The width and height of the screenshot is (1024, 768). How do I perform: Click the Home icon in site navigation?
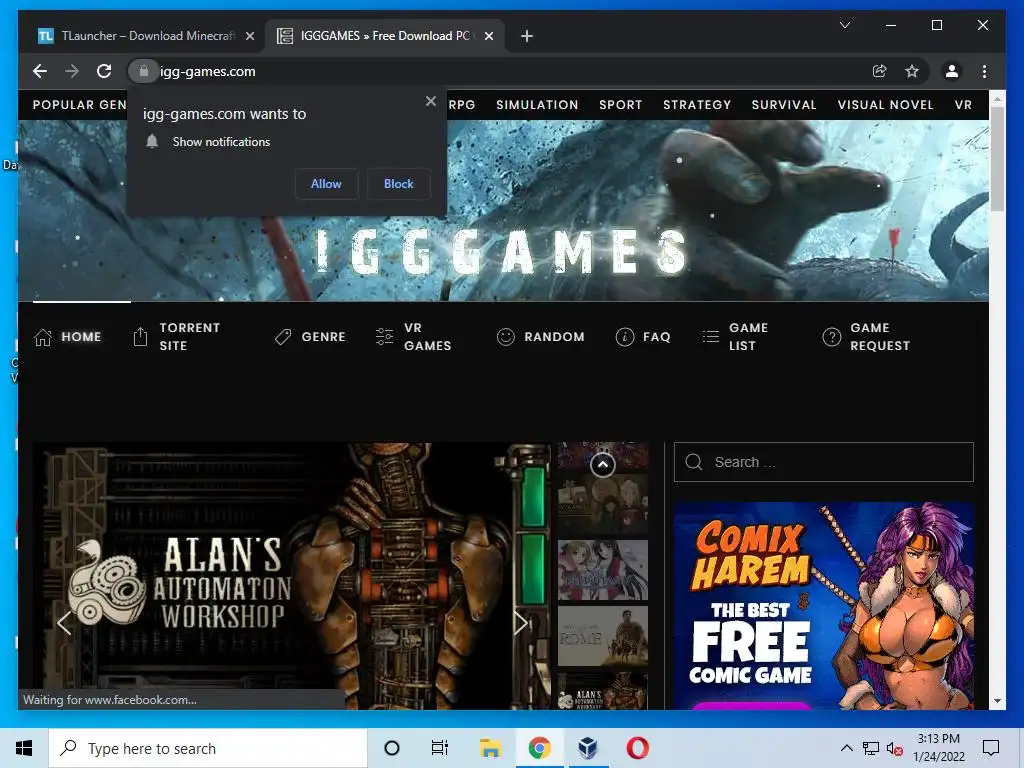(x=43, y=337)
